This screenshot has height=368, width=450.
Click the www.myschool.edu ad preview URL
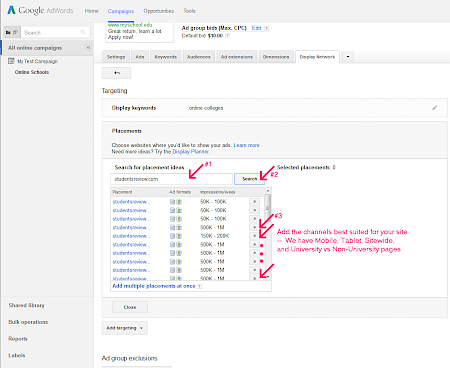click(130, 25)
